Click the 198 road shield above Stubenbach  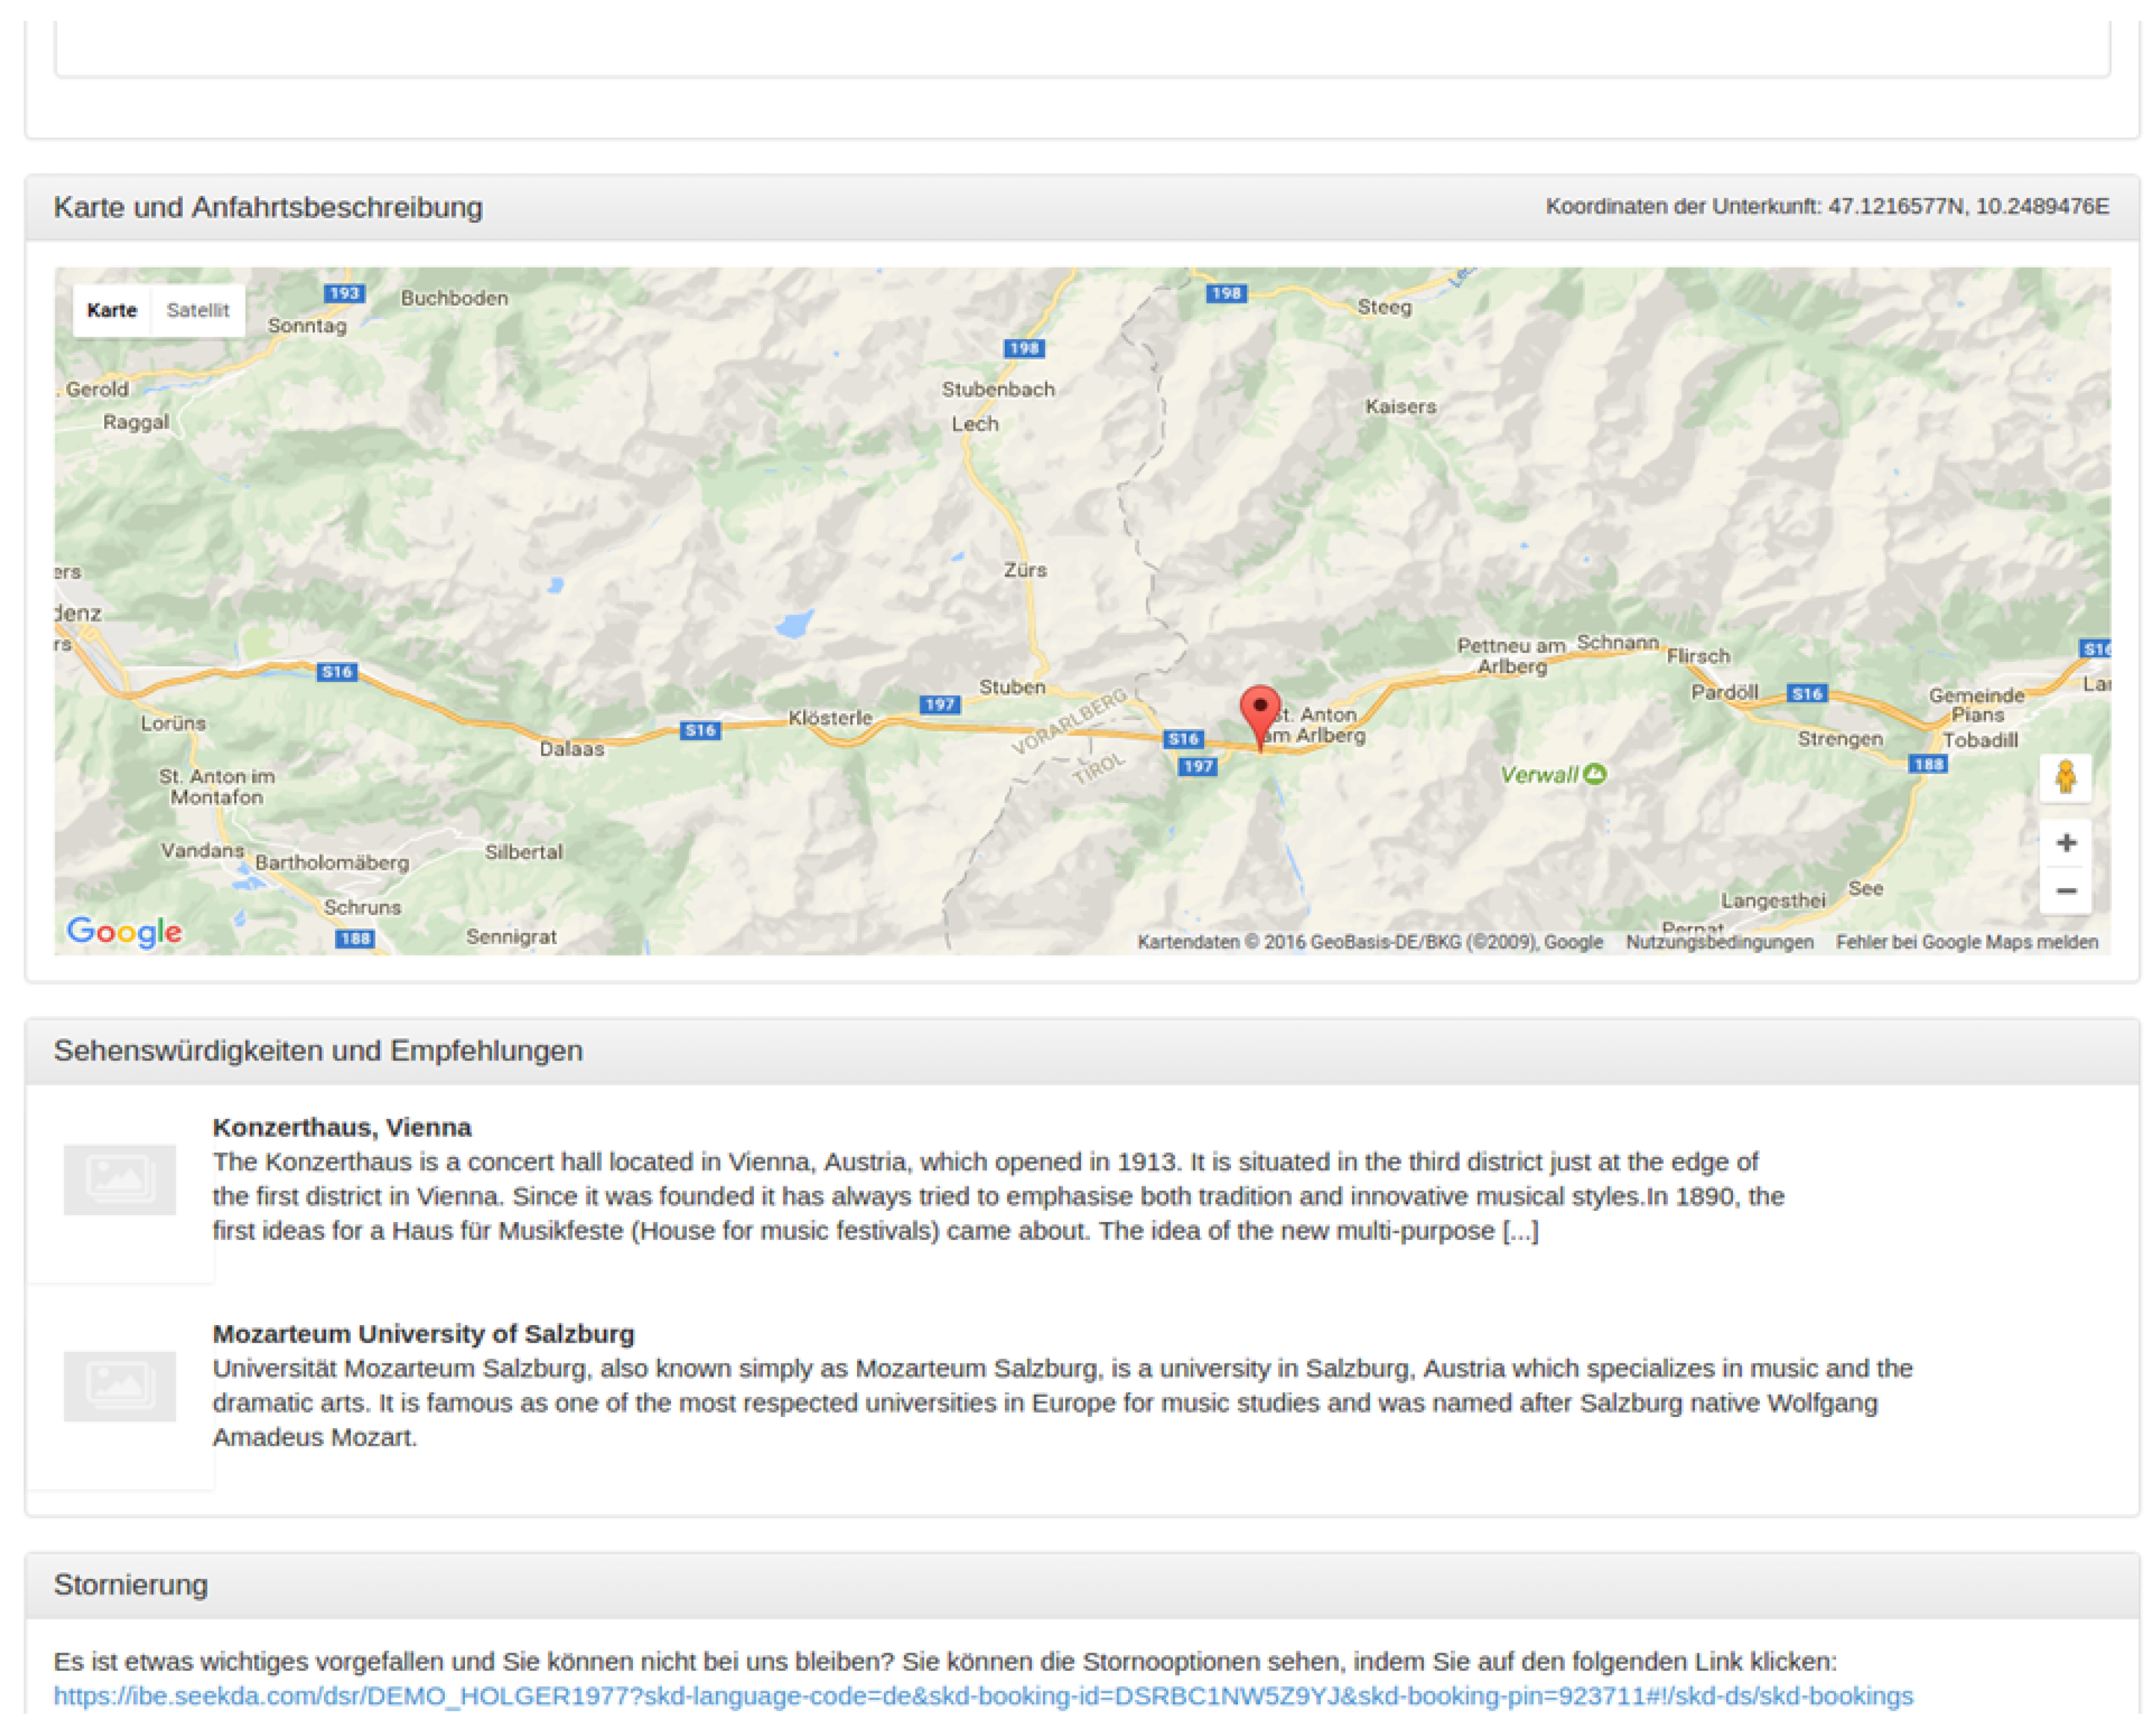(x=1023, y=348)
